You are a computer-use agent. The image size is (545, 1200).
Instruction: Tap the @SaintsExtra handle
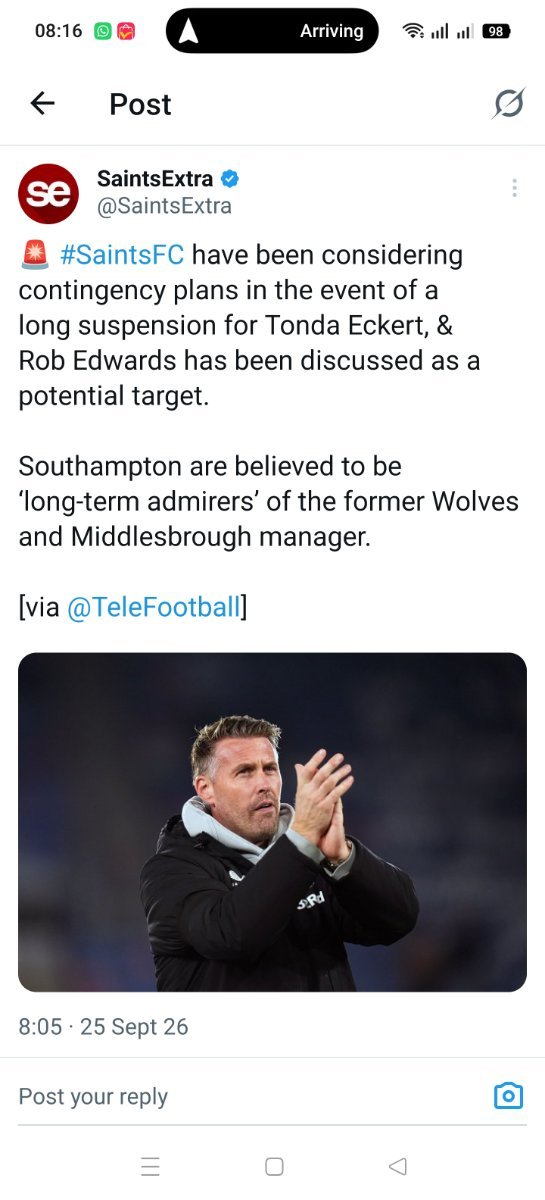[164, 207]
